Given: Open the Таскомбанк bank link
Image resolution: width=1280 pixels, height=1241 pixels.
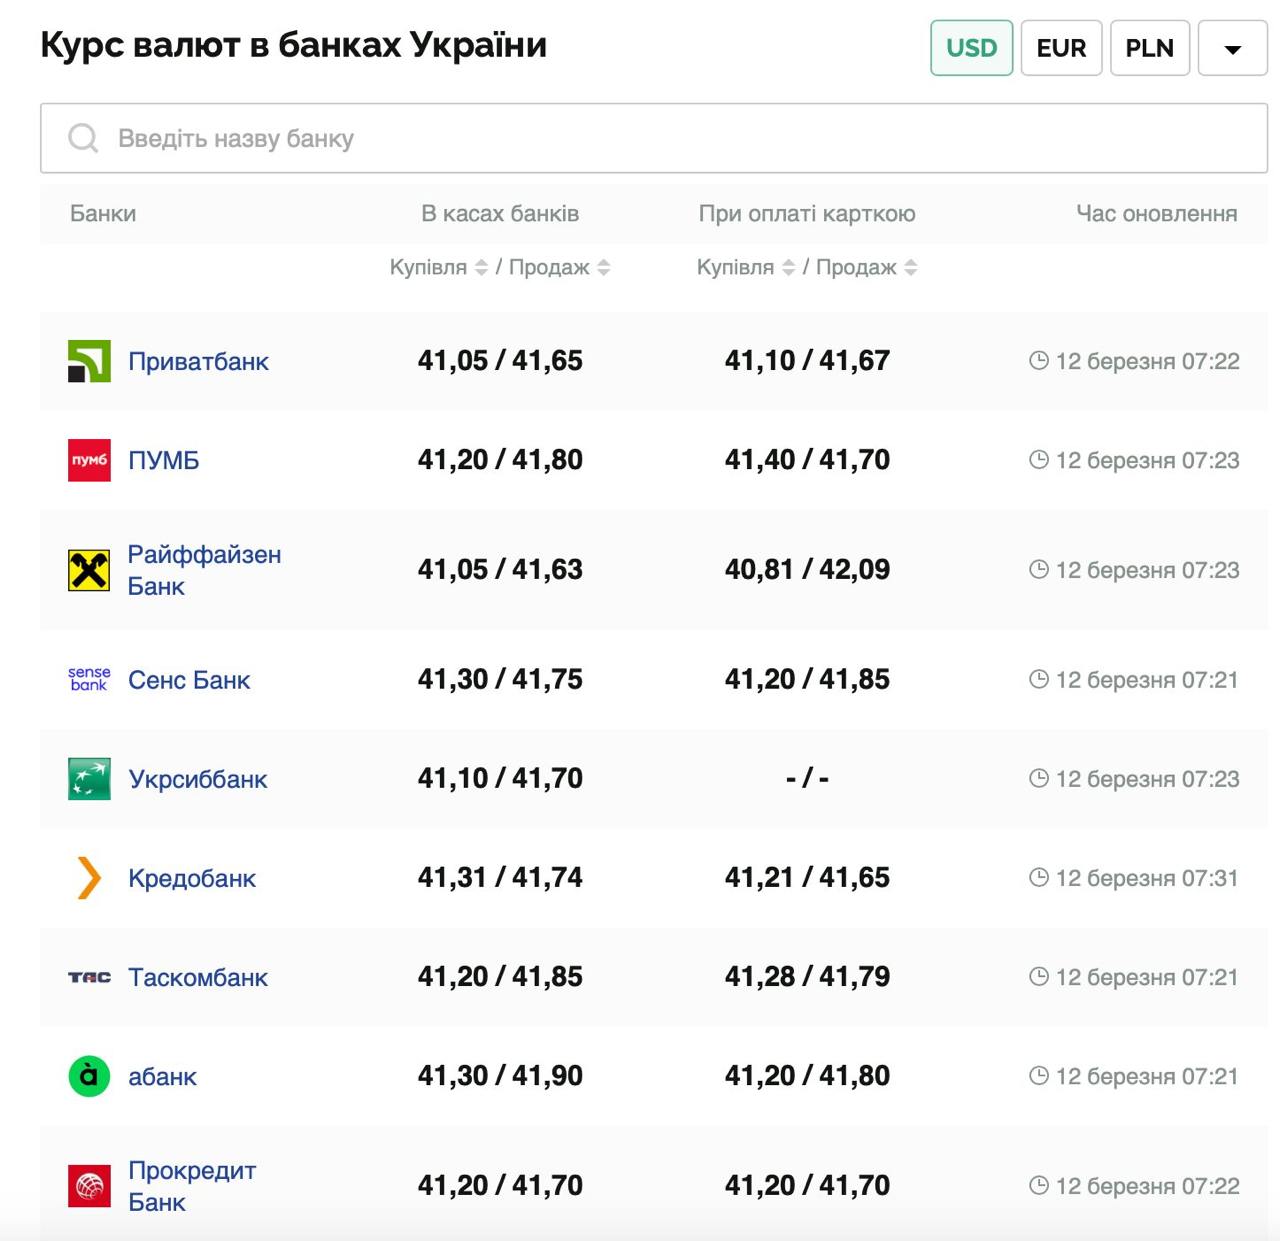Looking at the screenshot, I should [x=198, y=977].
